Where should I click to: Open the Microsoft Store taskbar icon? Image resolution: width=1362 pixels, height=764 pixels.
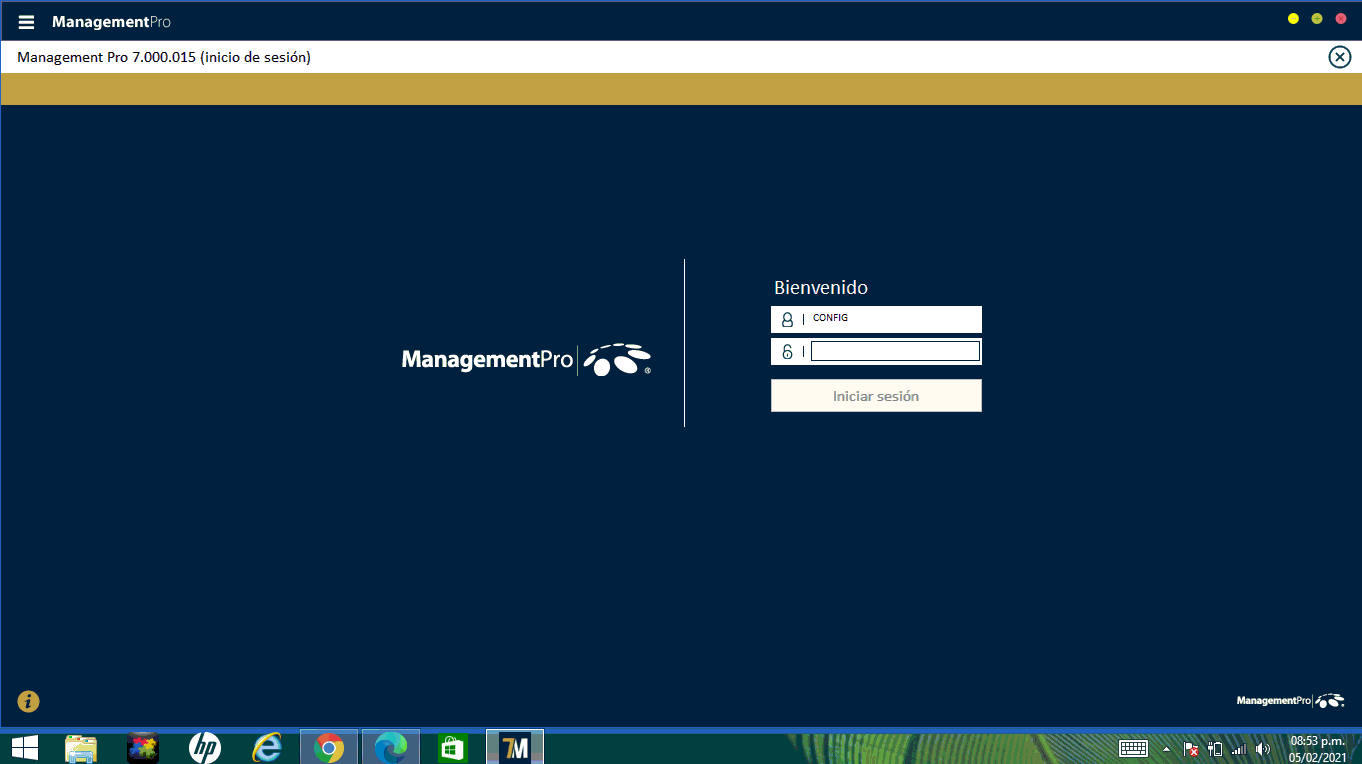452,747
